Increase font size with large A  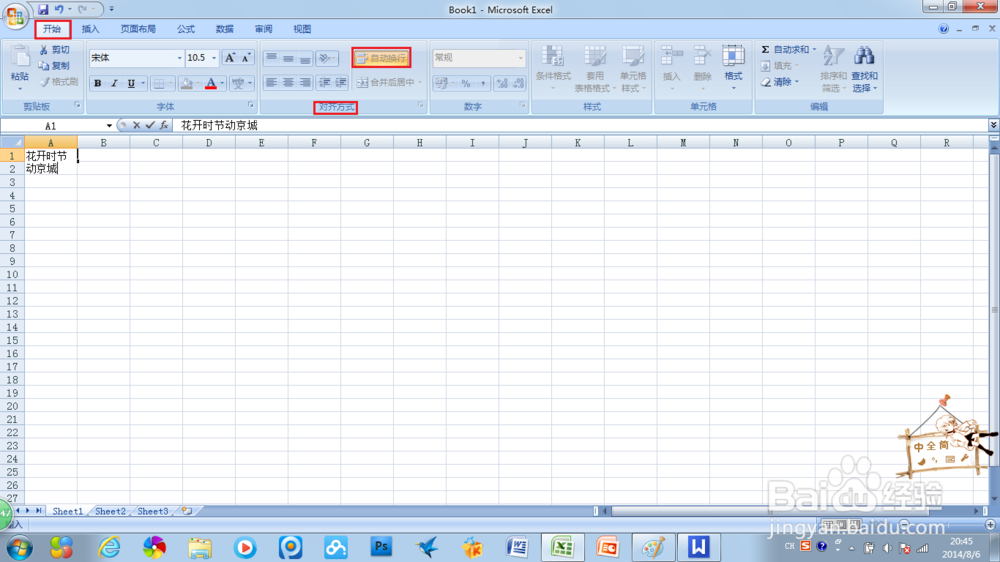pos(230,57)
